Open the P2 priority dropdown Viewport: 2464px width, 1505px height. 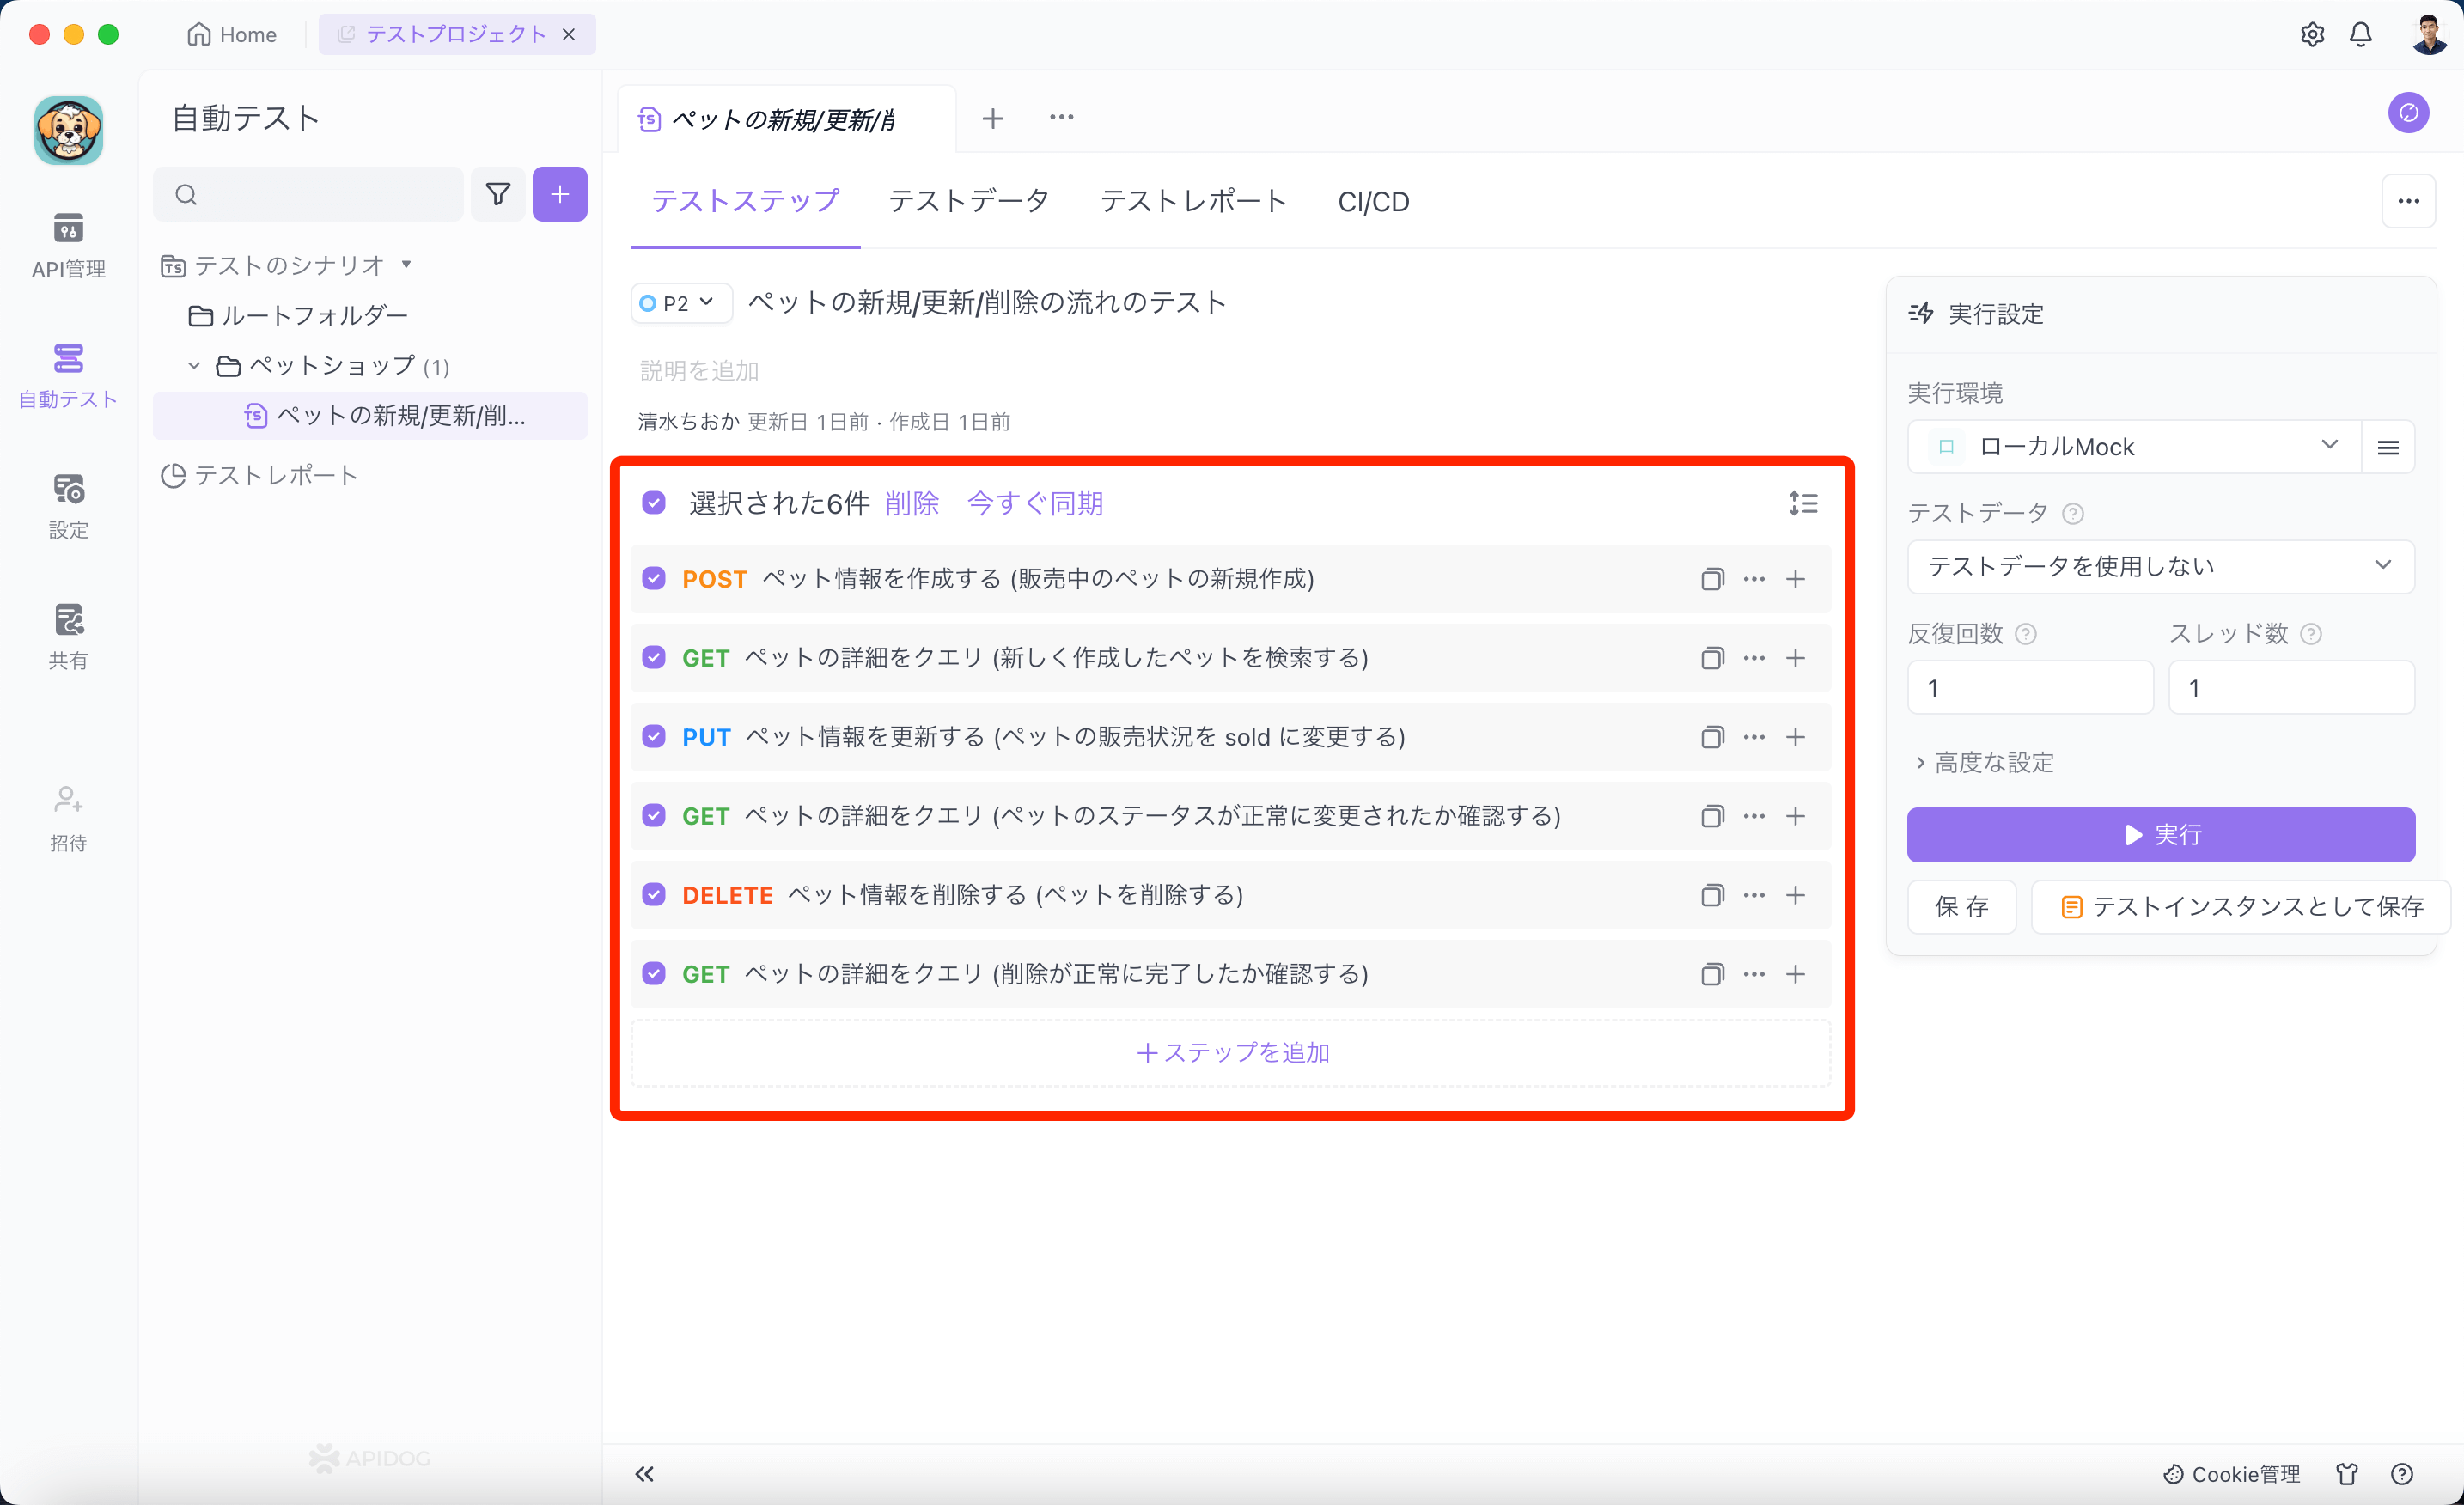tap(681, 302)
